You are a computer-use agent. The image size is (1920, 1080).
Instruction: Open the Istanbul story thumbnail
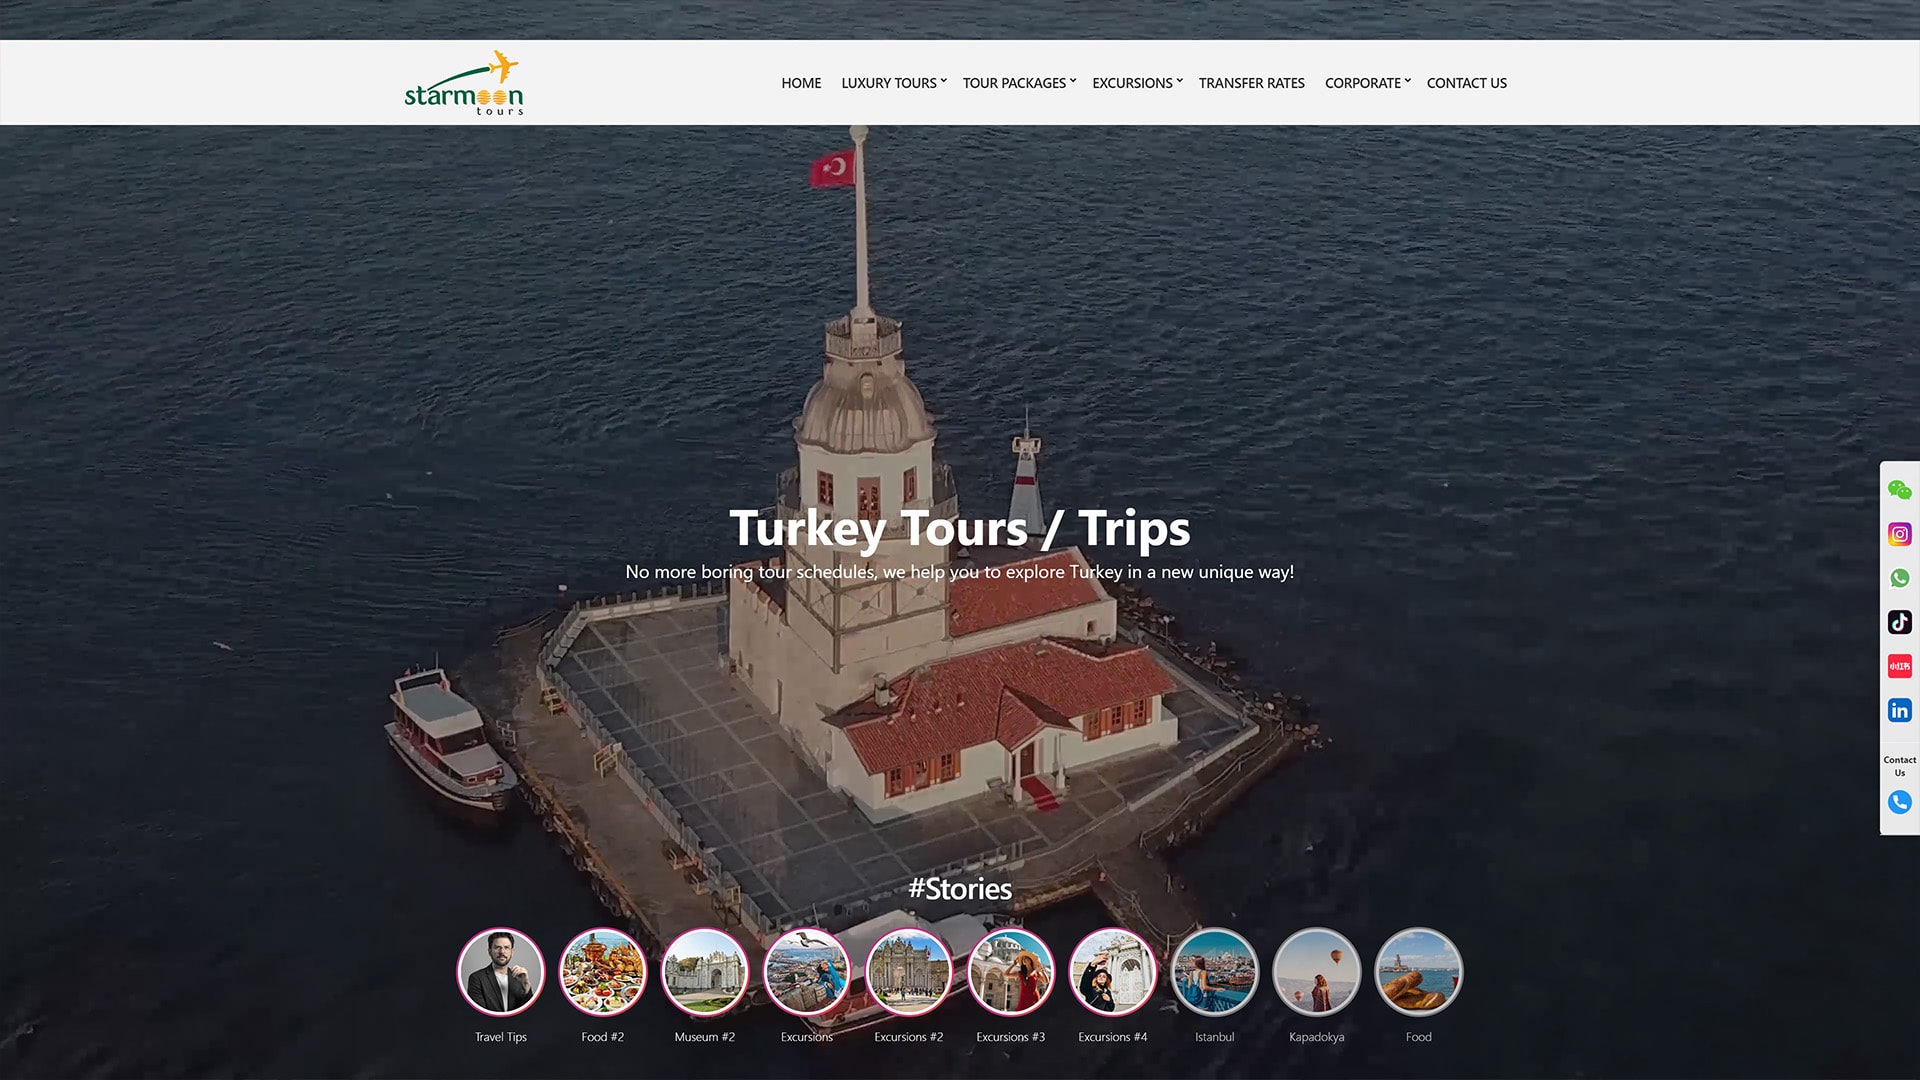[x=1214, y=972]
